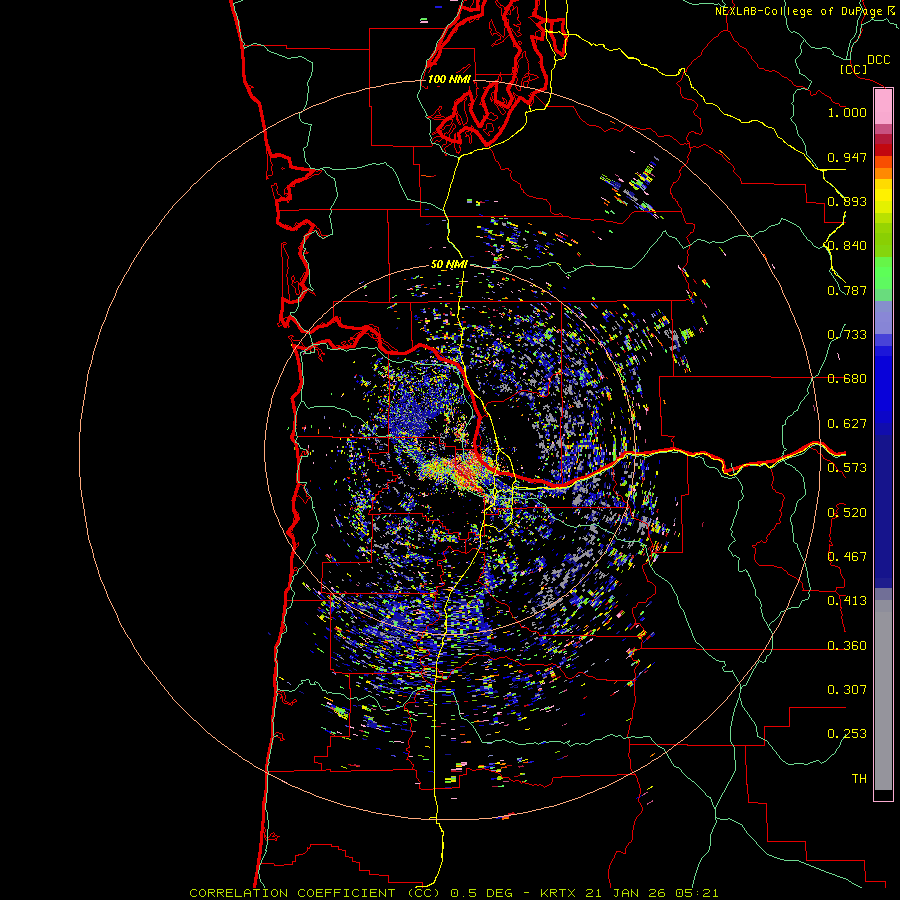Click the 0.787 color scale value

(847, 290)
